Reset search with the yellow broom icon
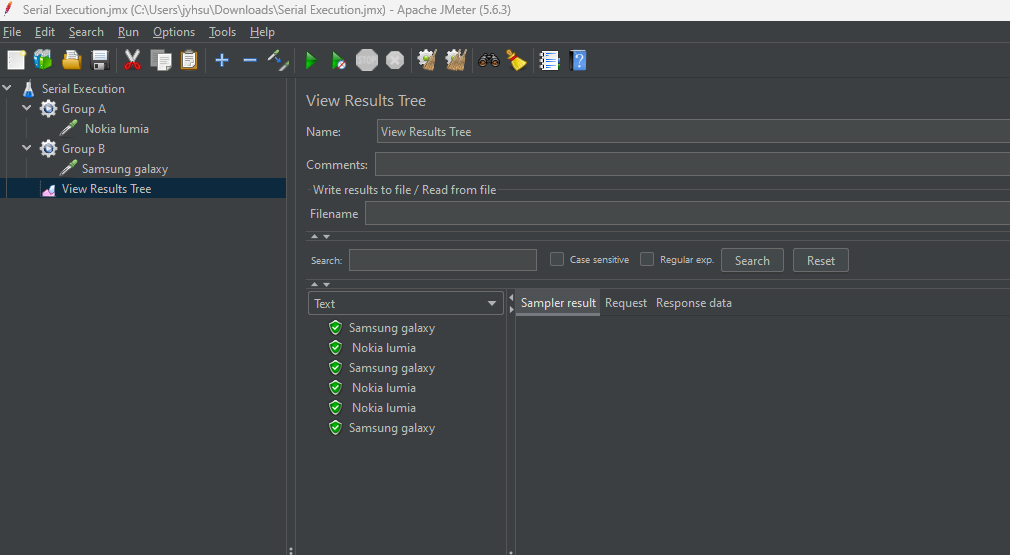The height and width of the screenshot is (555, 1010). [x=517, y=61]
